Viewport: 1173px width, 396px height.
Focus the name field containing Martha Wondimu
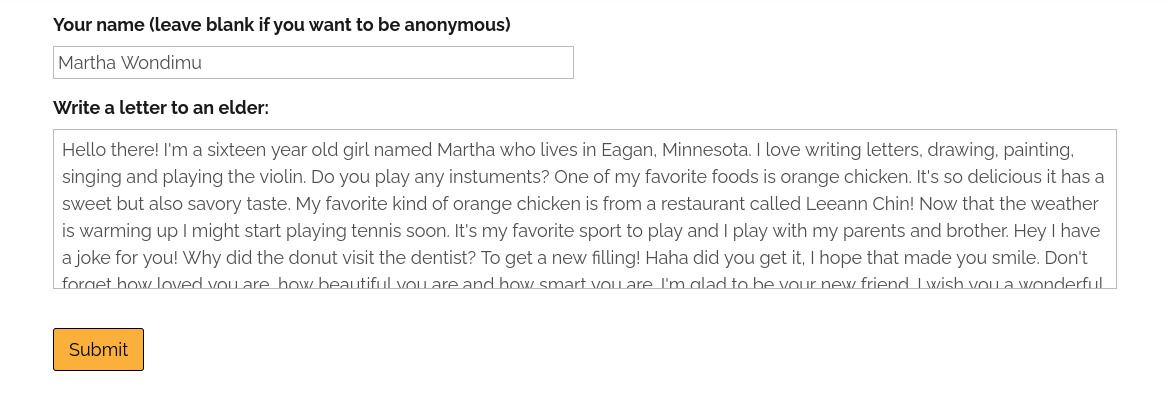point(313,63)
